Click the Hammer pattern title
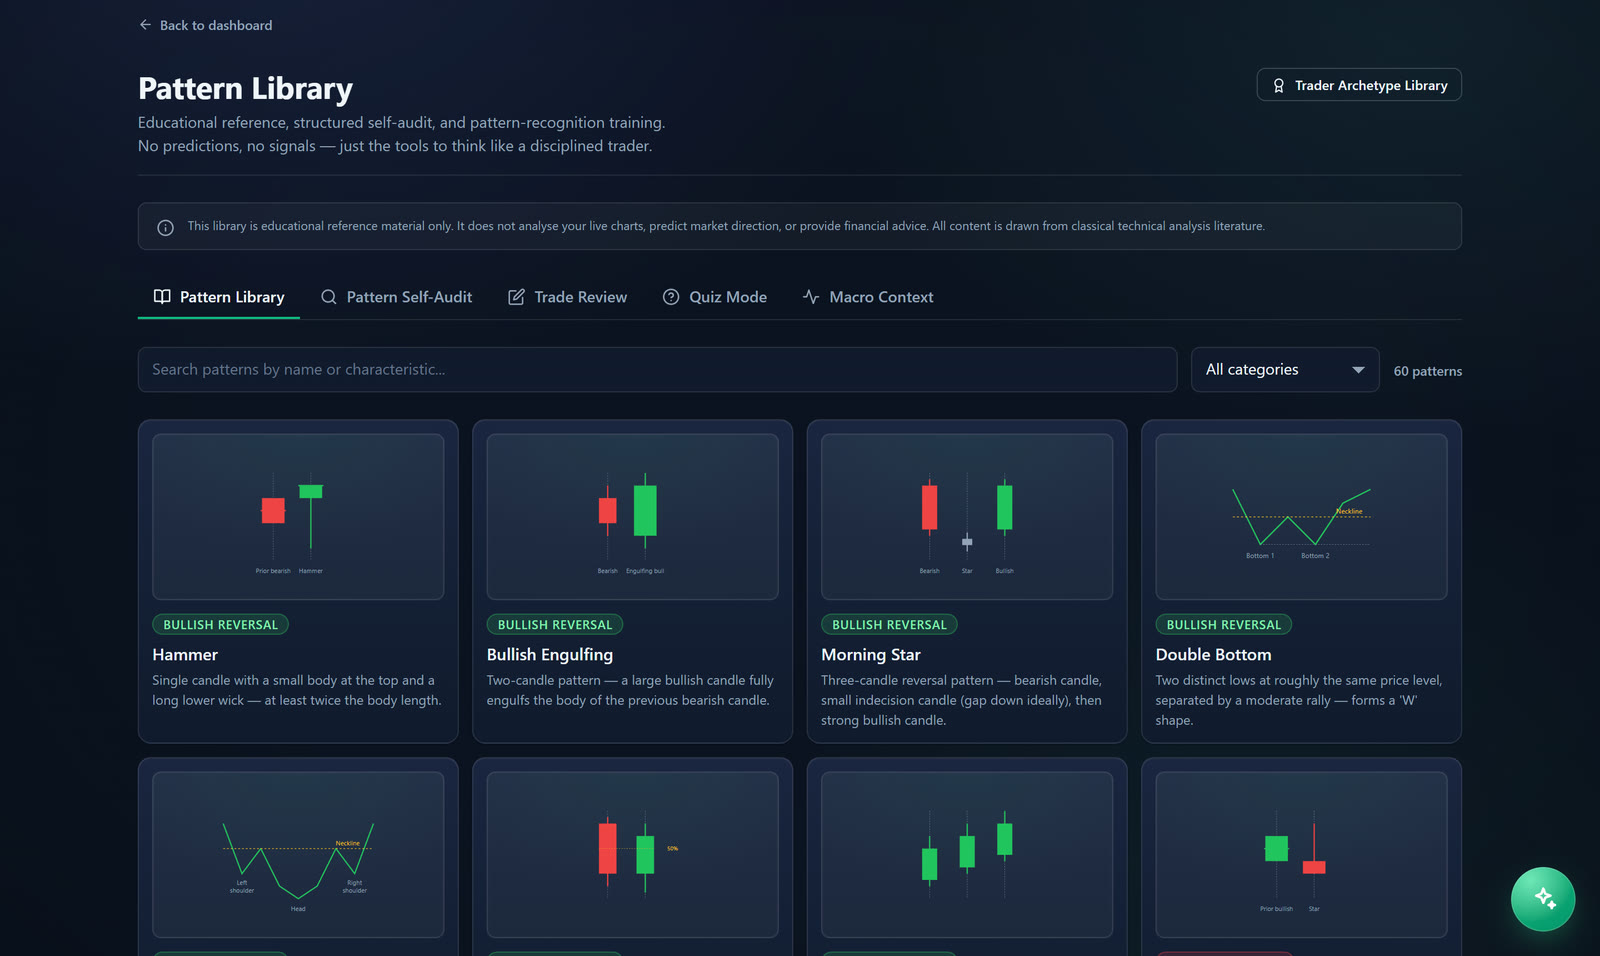The width and height of the screenshot is (1600, 956). [185, 655]
